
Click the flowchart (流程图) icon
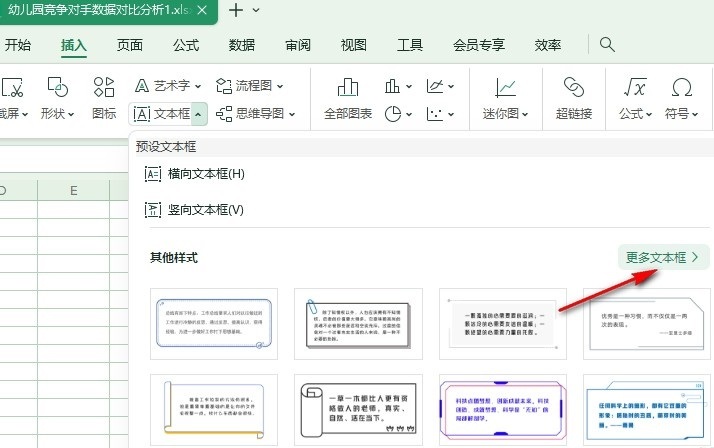[224, 86]
